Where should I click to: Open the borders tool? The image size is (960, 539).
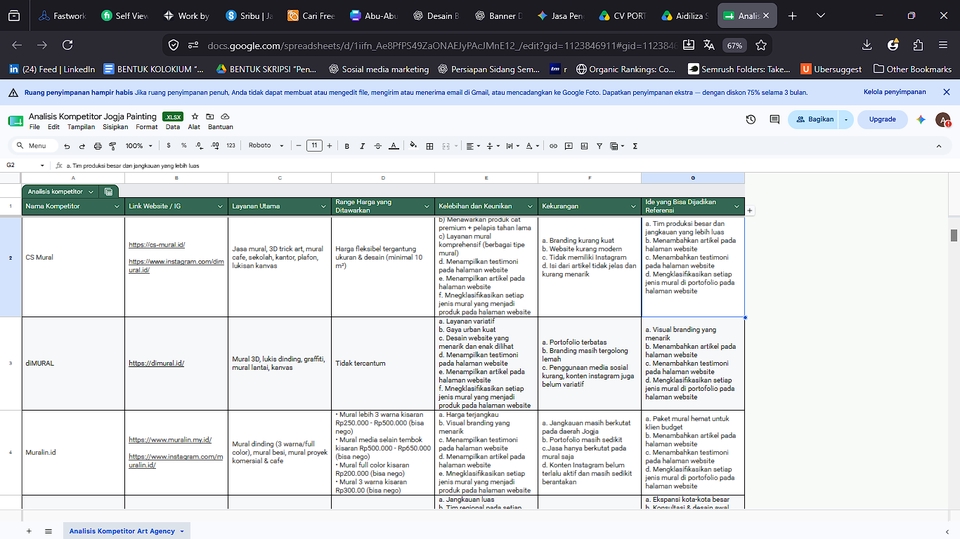pos(430,146)
